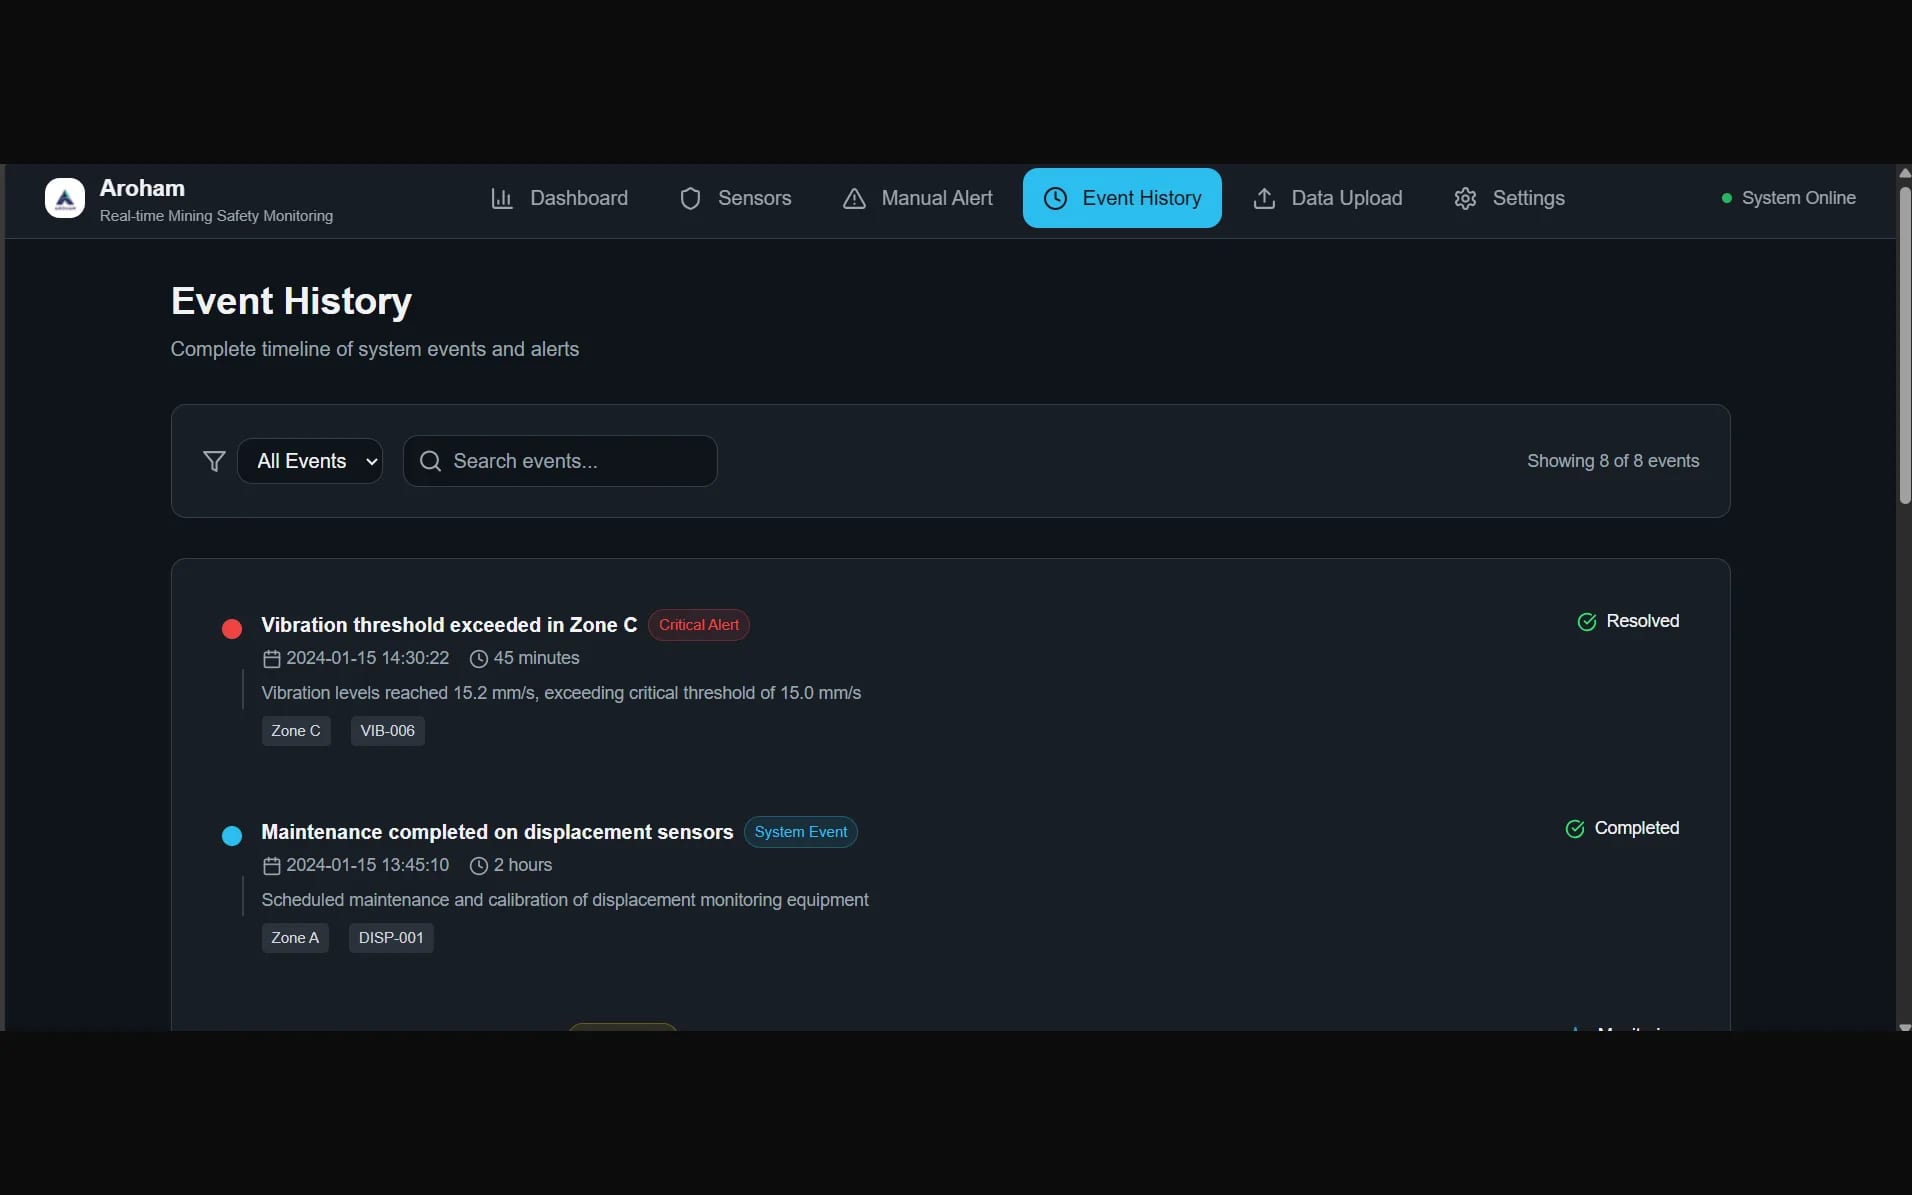
Task: Go to the Manual Alert tab
Action: tap(917, 198)
